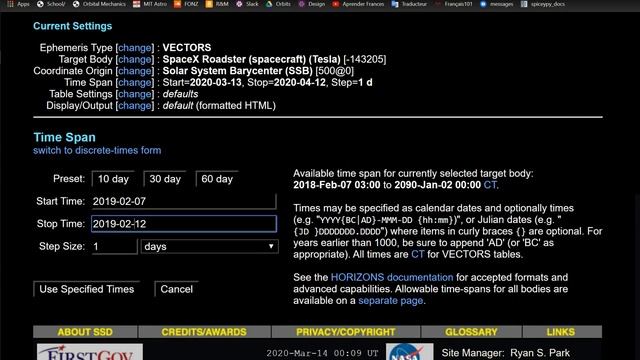640x360 pixels.
Task: Select the SpaceX Roadster target body text
Action: coord(251,59)
